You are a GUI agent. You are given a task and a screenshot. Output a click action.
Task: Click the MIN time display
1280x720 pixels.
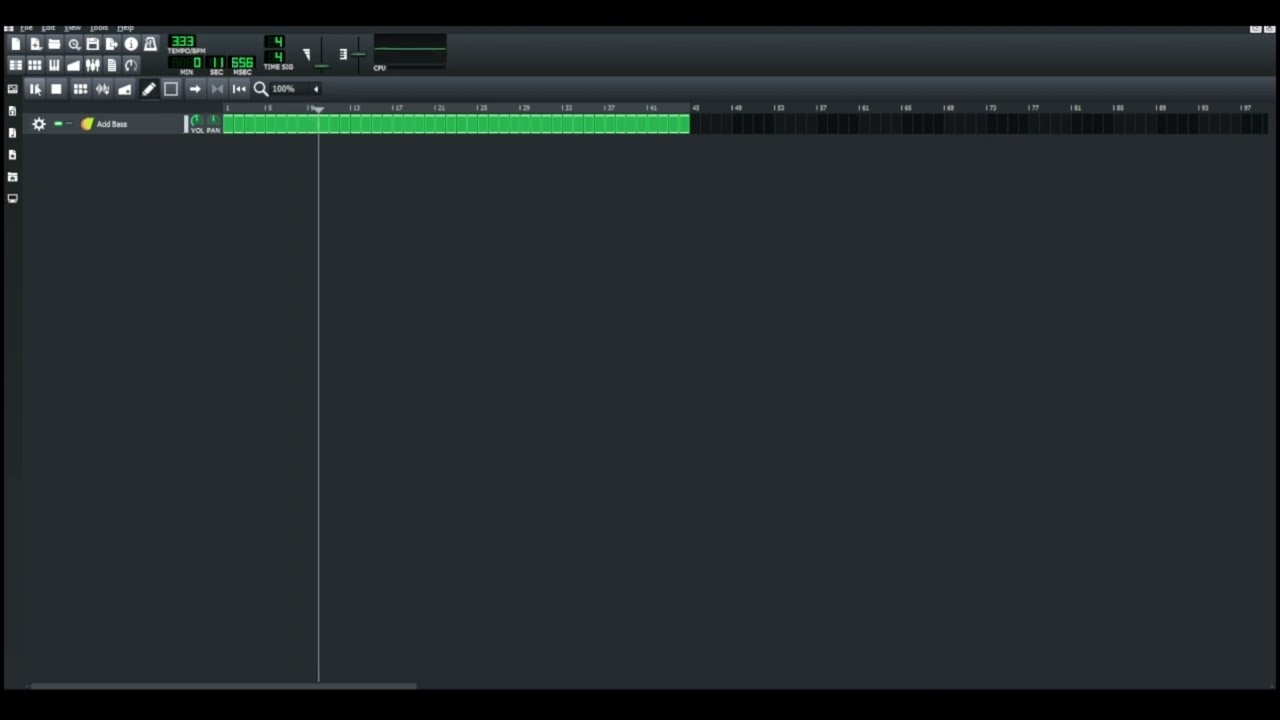click(186, 63)
